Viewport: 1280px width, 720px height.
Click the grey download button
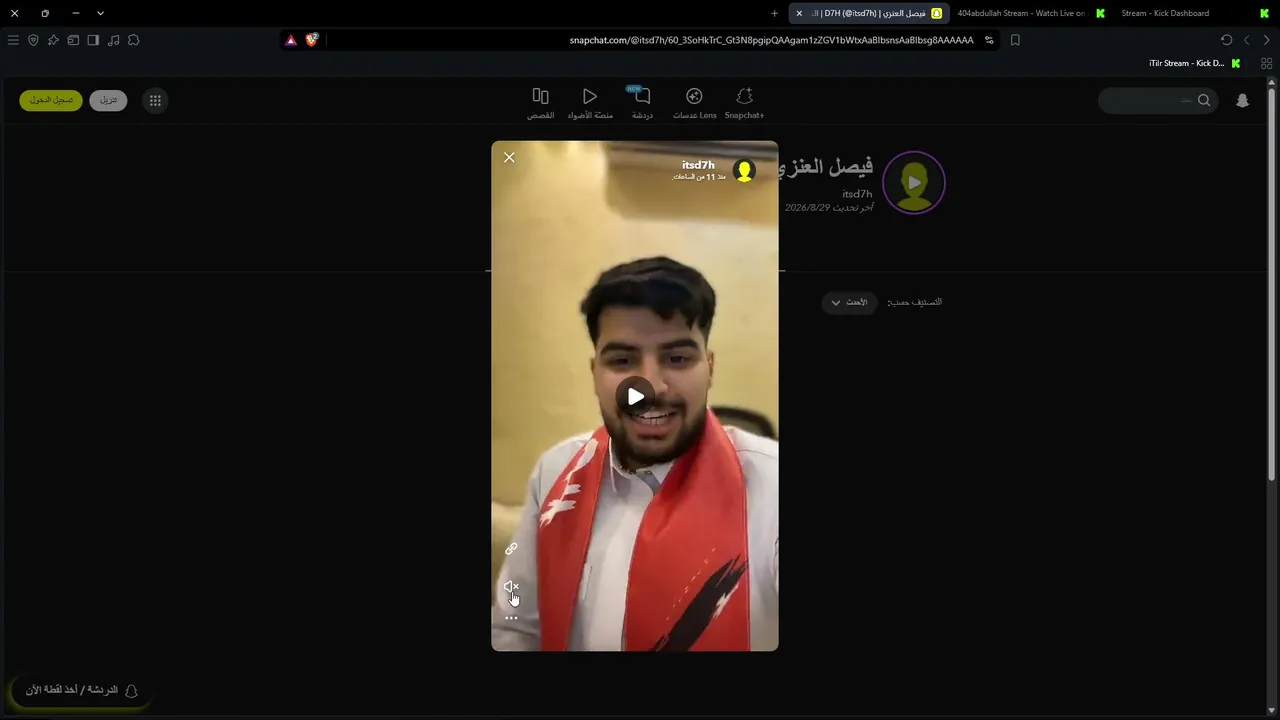tap(108, 100)
